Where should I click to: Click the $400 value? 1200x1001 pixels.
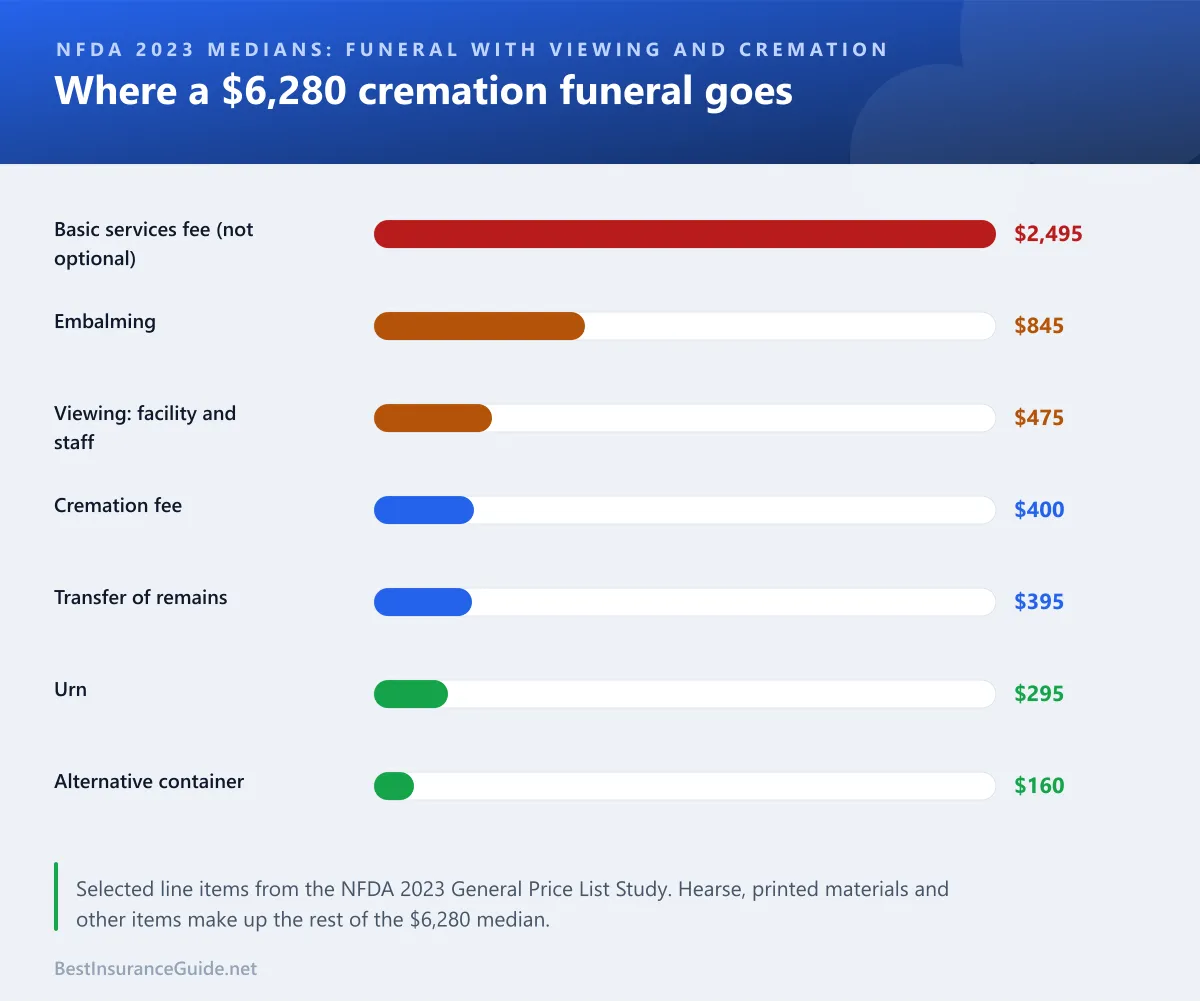[1039, 510]
